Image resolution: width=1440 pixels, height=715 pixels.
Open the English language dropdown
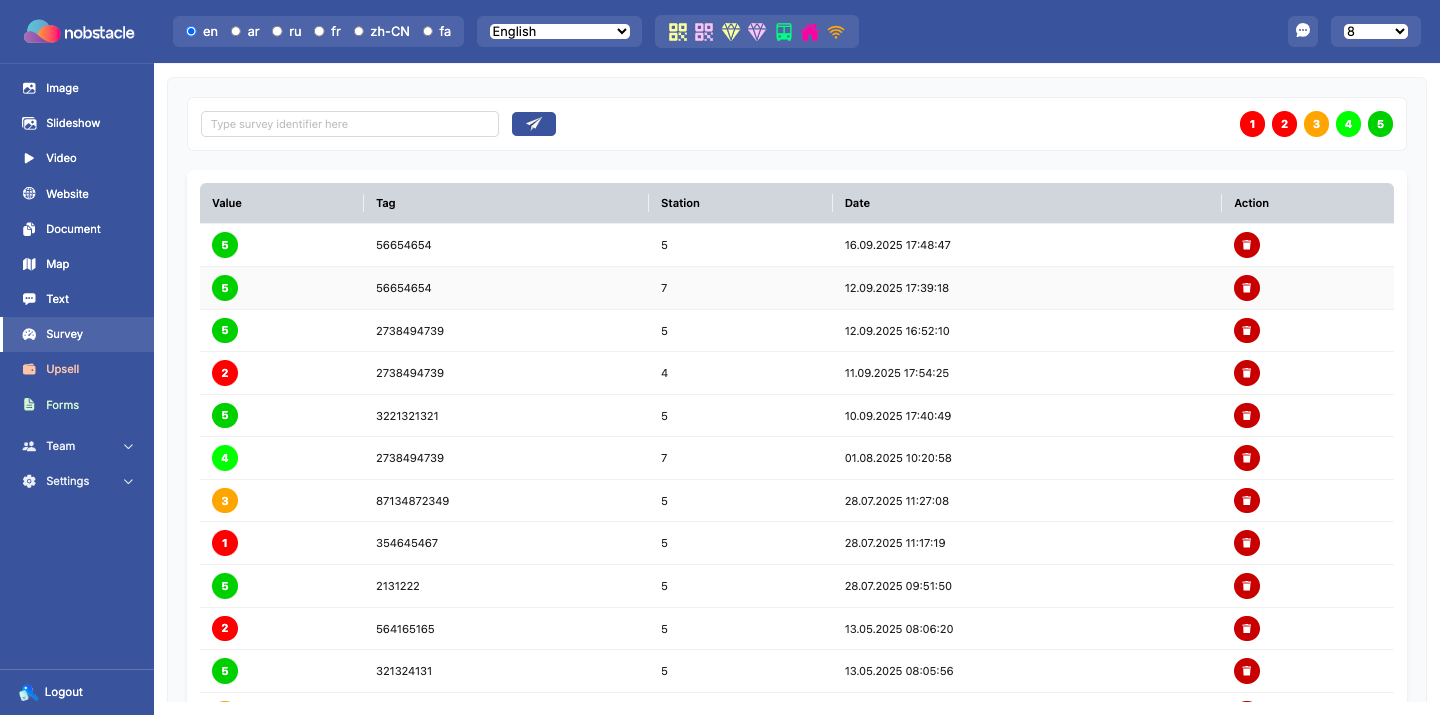click(x=559, y=32)
